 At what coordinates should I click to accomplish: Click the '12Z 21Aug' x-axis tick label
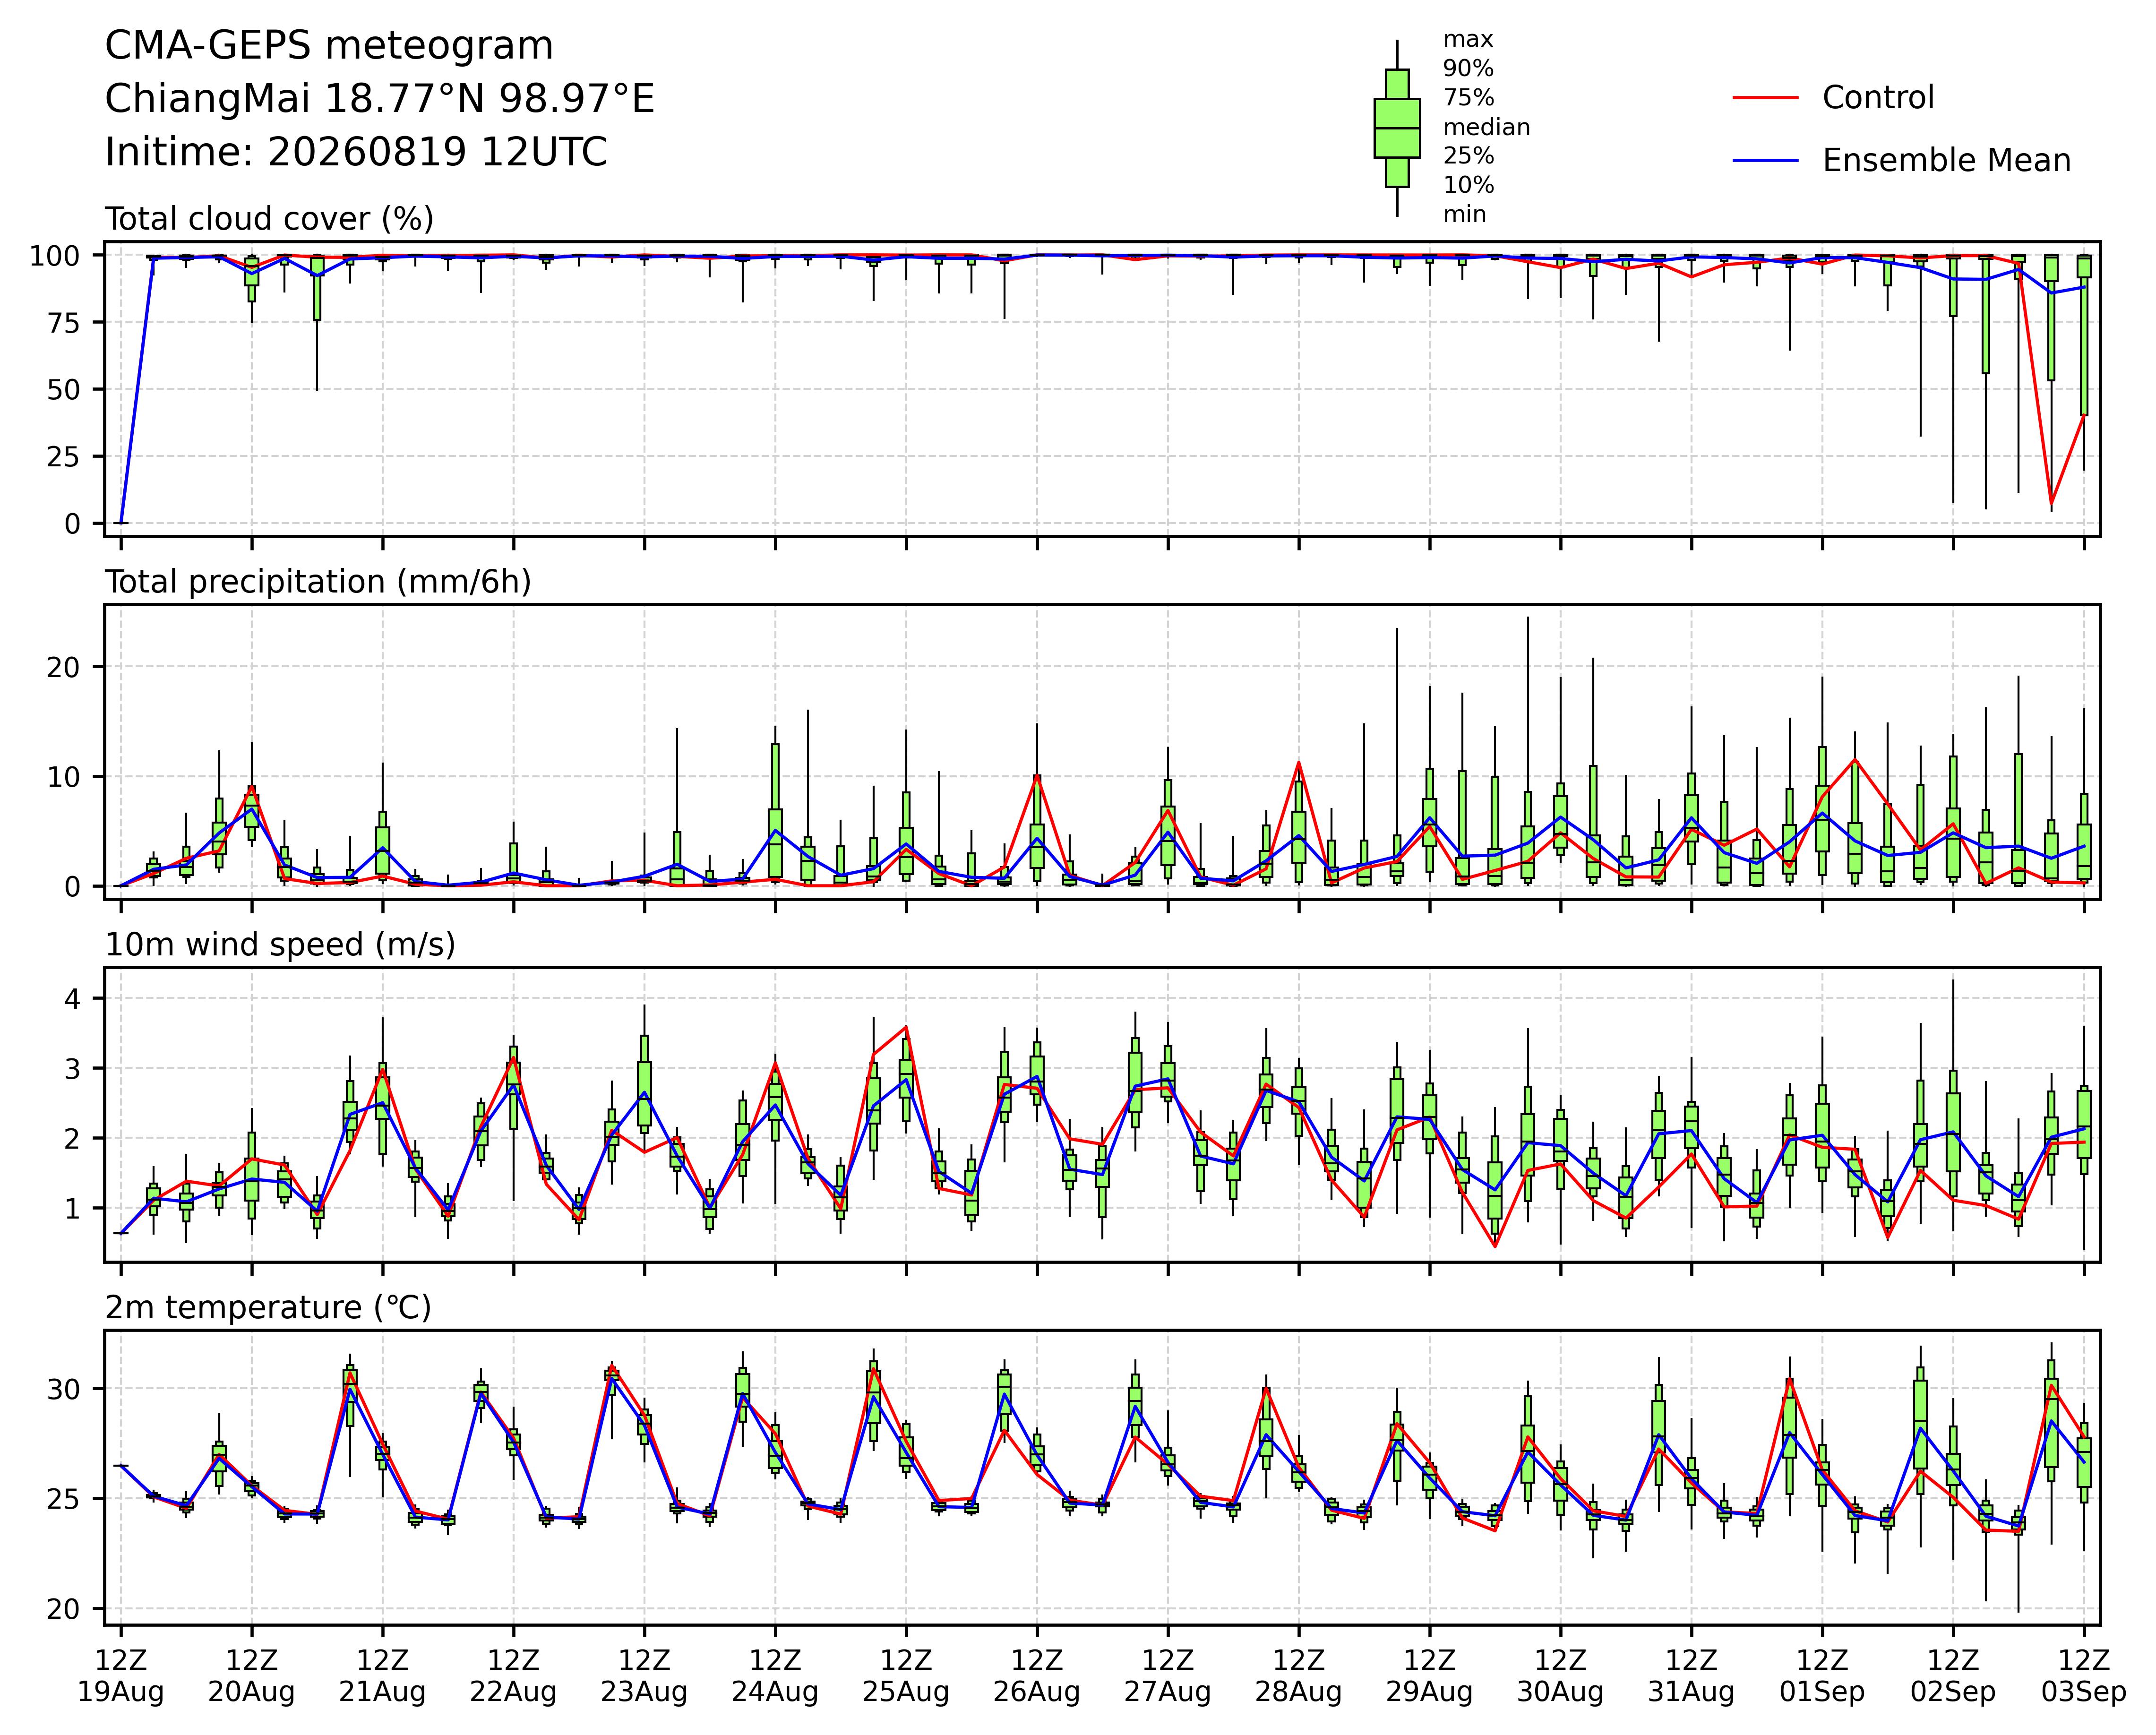pyautogui.click(x=383, y=1677)
